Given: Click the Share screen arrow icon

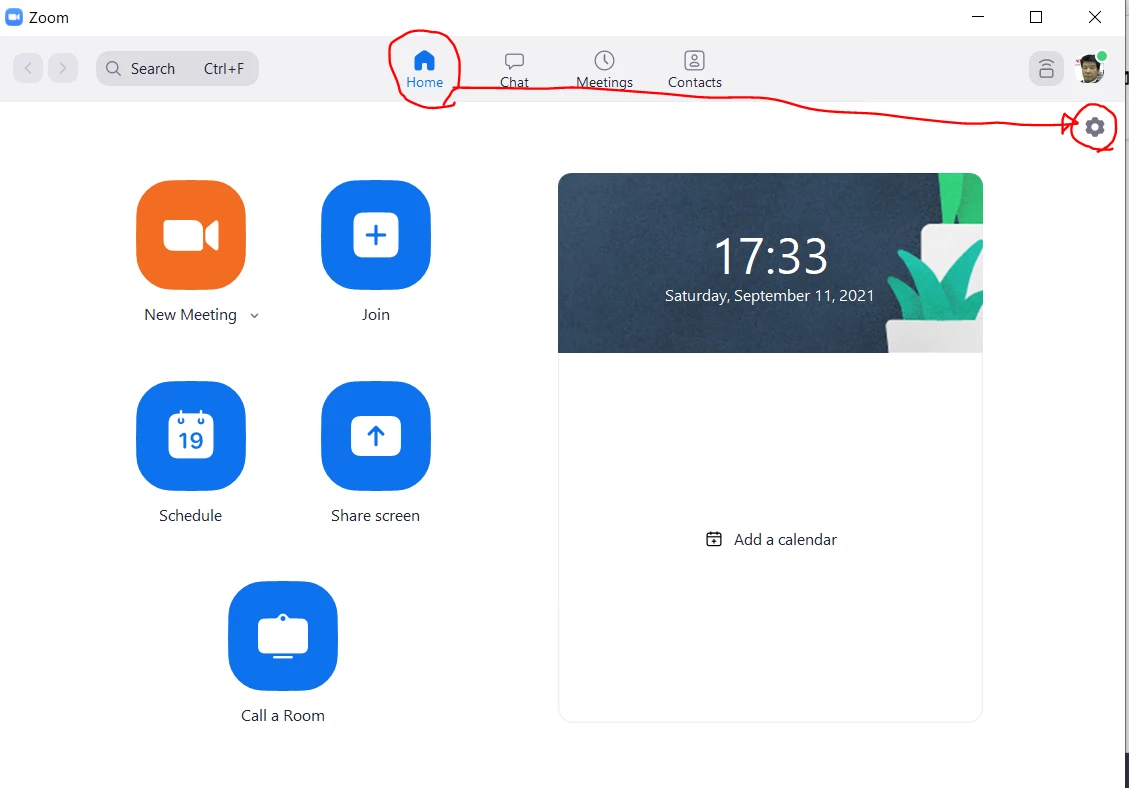Looking at the screenshot, I should pos(376,436).
